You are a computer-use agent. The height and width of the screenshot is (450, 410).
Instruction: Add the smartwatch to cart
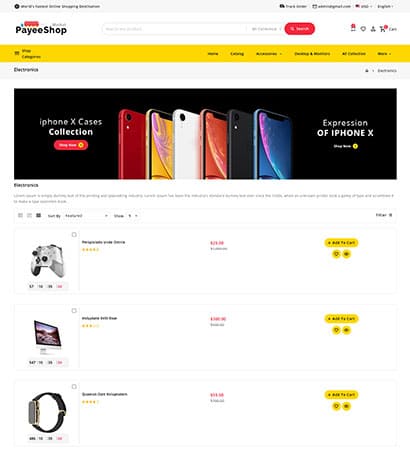click(341, 395)
